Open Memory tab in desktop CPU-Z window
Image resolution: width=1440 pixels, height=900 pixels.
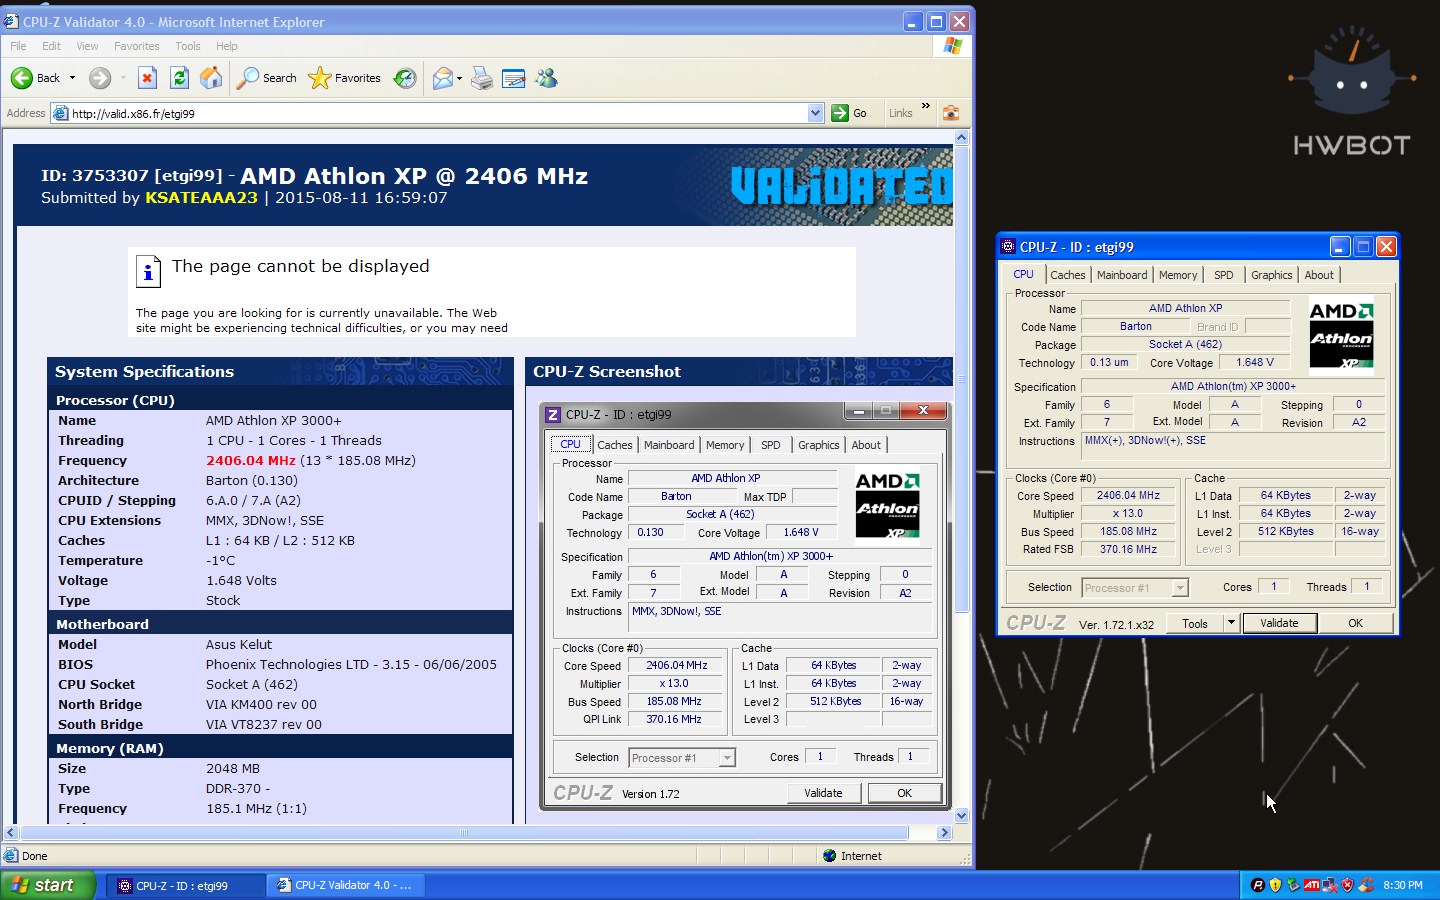(x=1178, y=275)
